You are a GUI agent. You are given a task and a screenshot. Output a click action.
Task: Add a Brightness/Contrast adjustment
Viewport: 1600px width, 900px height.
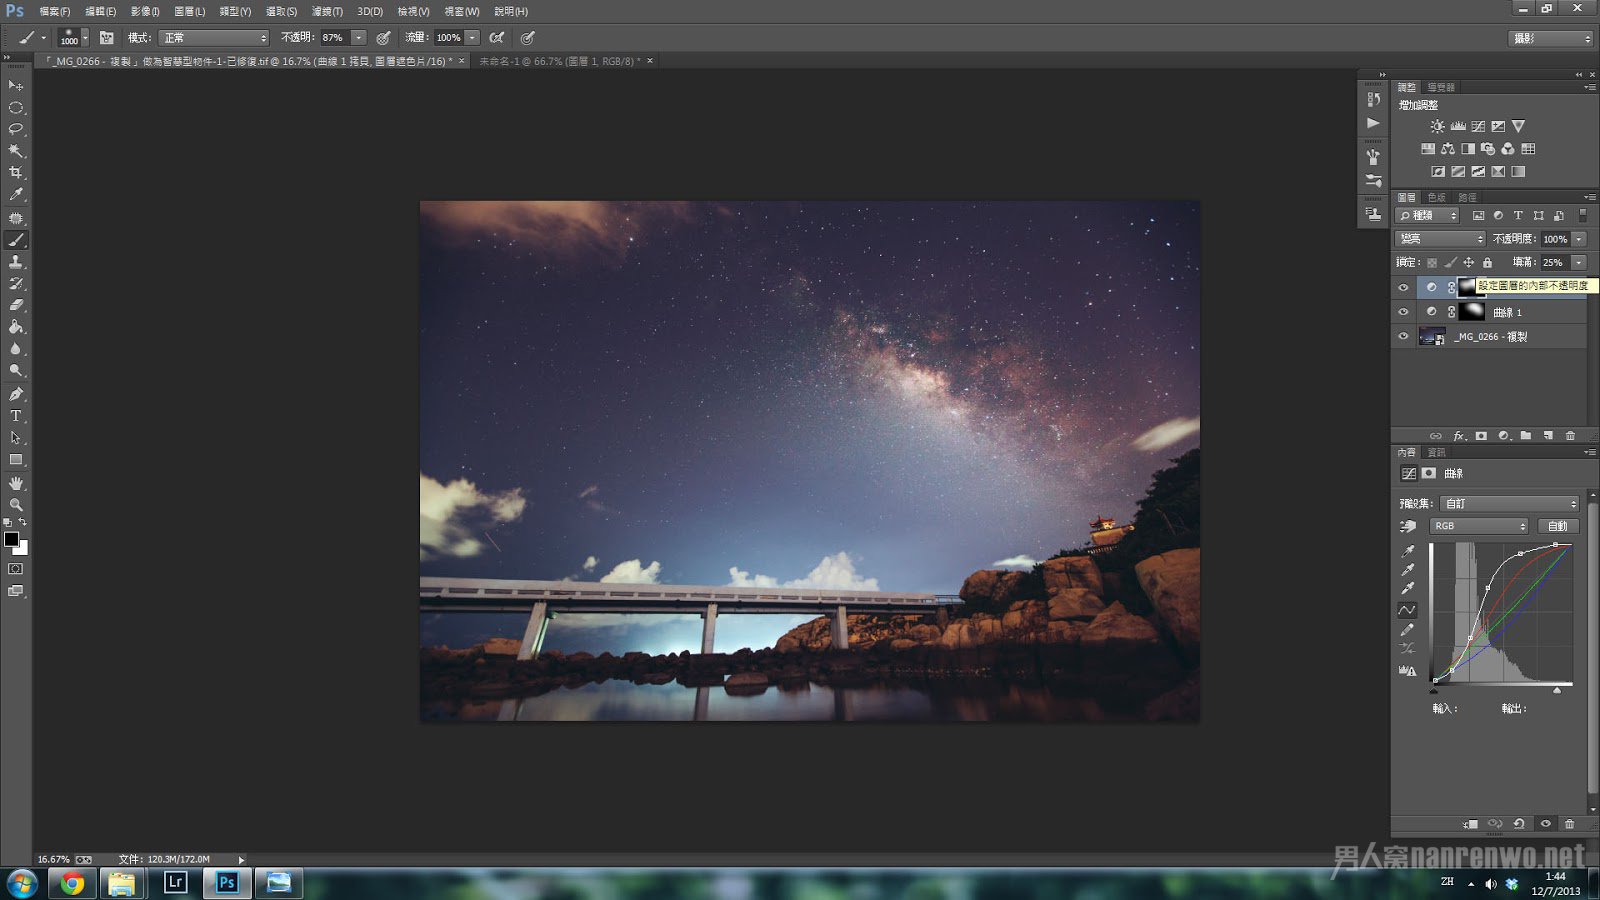[x=1437, y=126]
